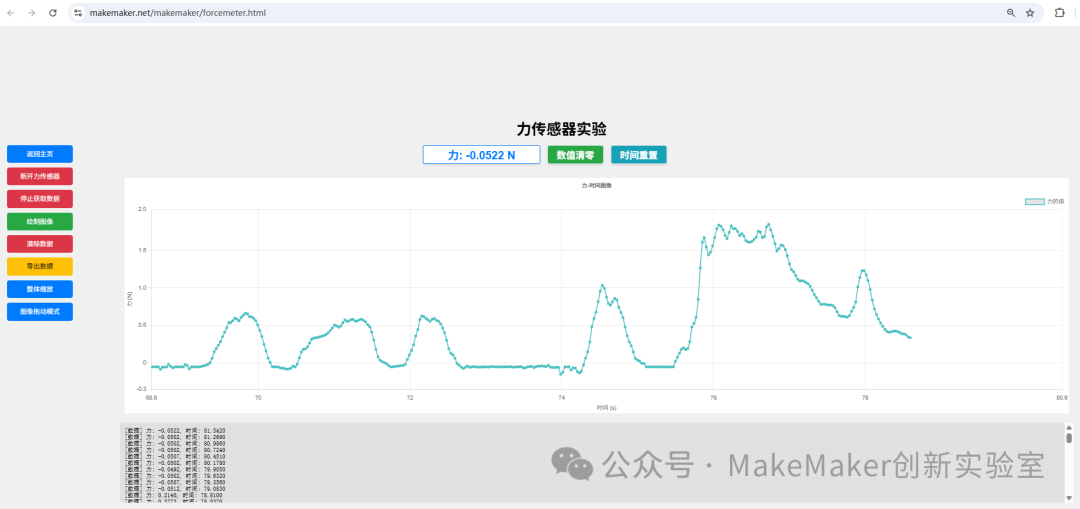Click the yellow 导出数据 button

[40, 267]
